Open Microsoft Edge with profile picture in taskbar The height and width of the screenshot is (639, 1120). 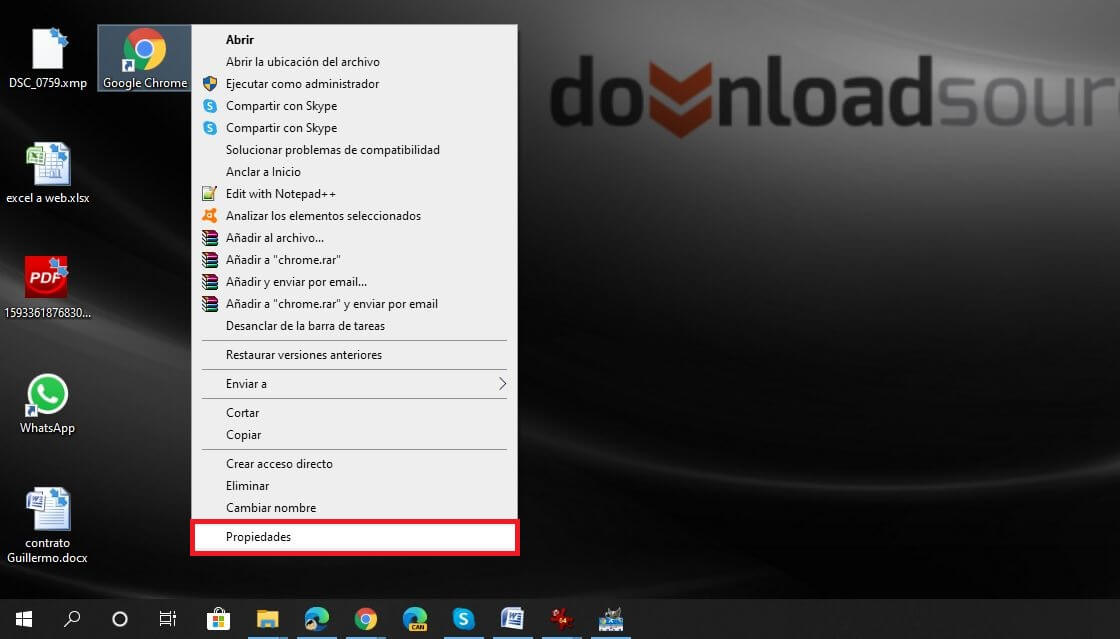[x=316, y=619]
